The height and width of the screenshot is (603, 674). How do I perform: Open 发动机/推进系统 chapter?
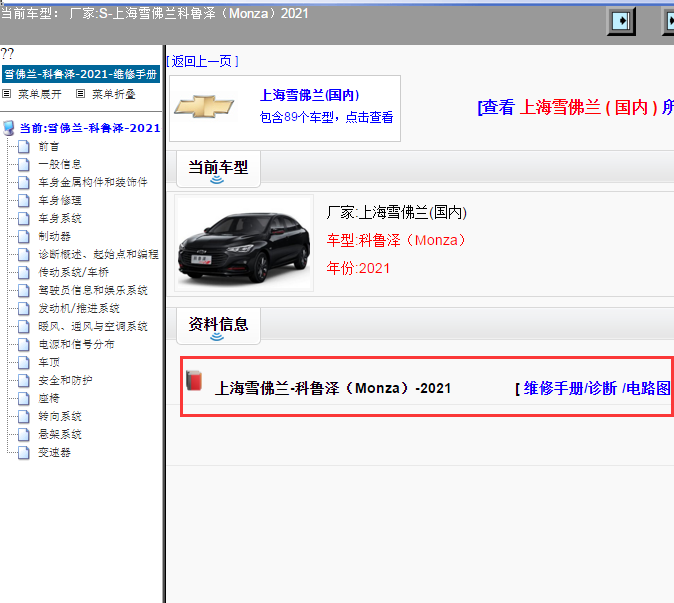coord(79,309)
